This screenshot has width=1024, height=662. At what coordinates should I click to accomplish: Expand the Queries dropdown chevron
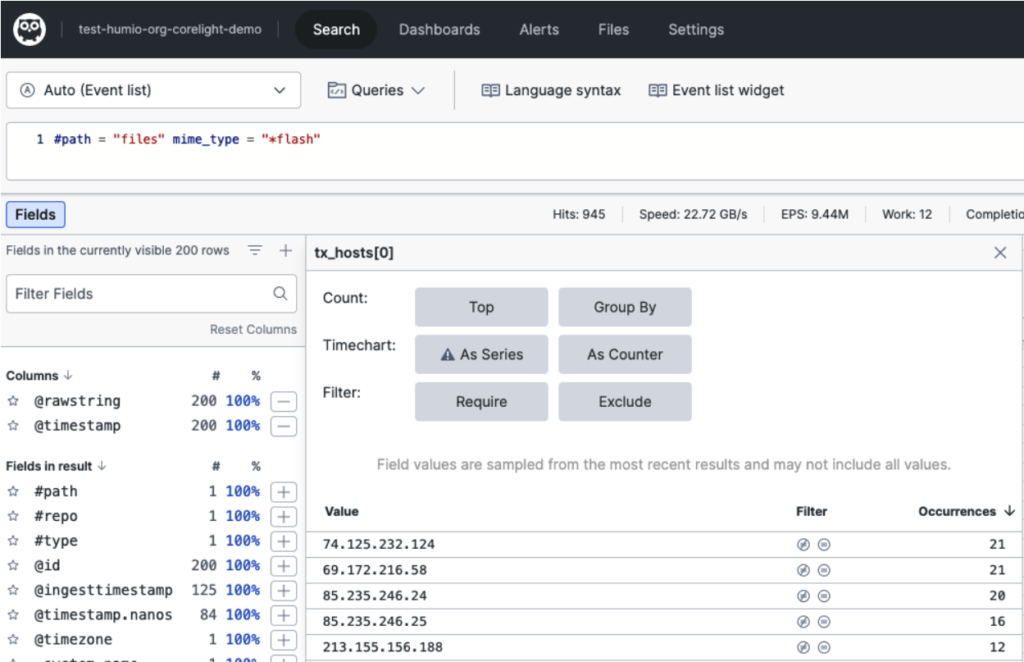[x=419, y=91]
